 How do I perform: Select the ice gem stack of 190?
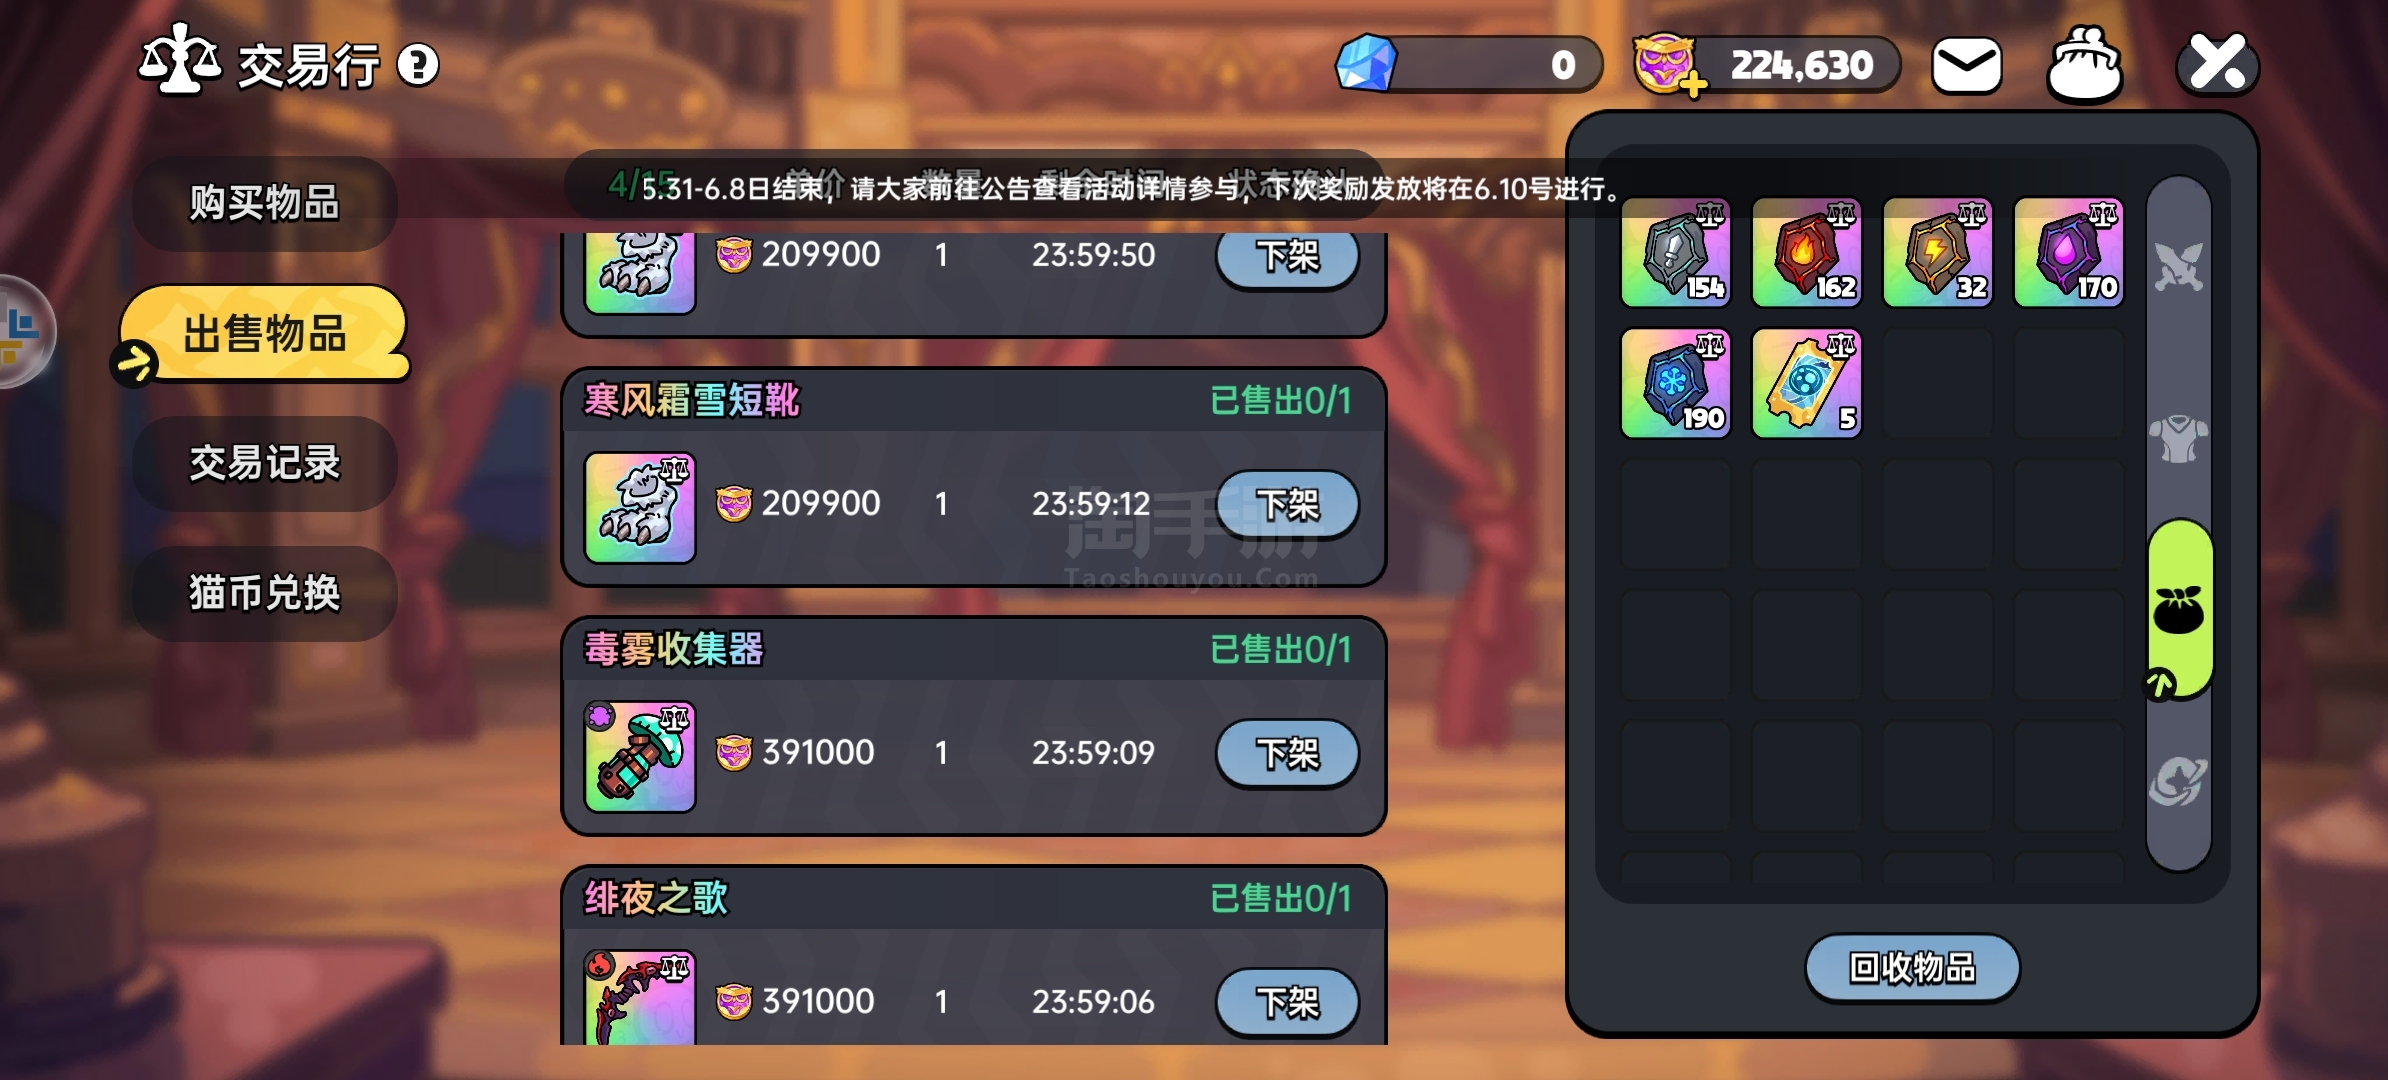tap(1676, 383)
